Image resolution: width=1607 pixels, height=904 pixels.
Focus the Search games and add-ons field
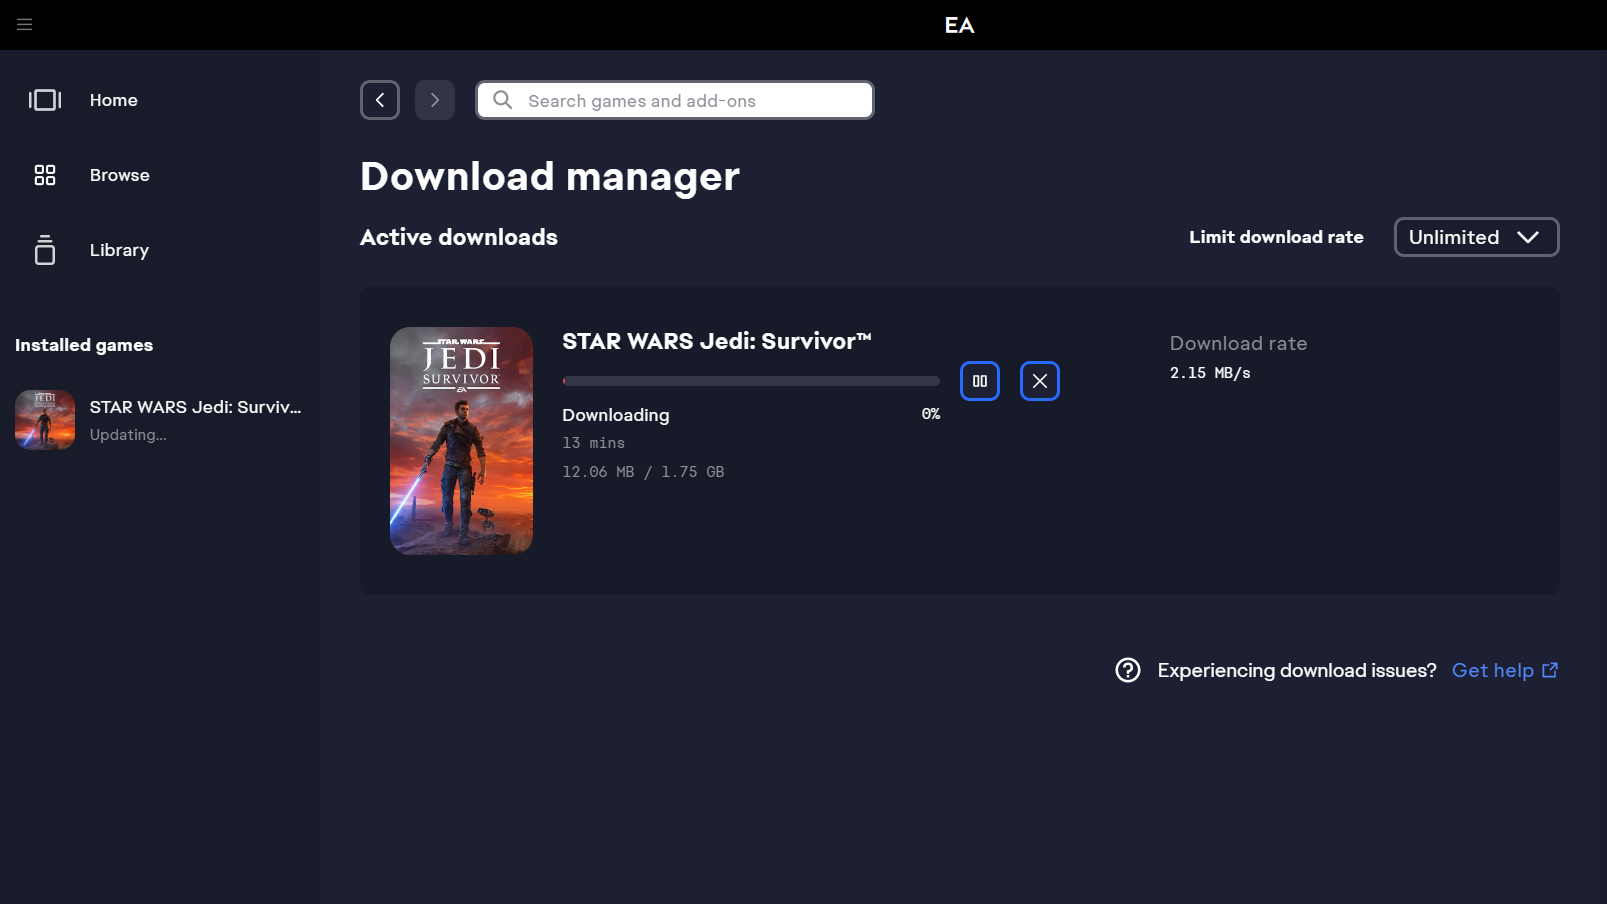click(x=690, y=100)
